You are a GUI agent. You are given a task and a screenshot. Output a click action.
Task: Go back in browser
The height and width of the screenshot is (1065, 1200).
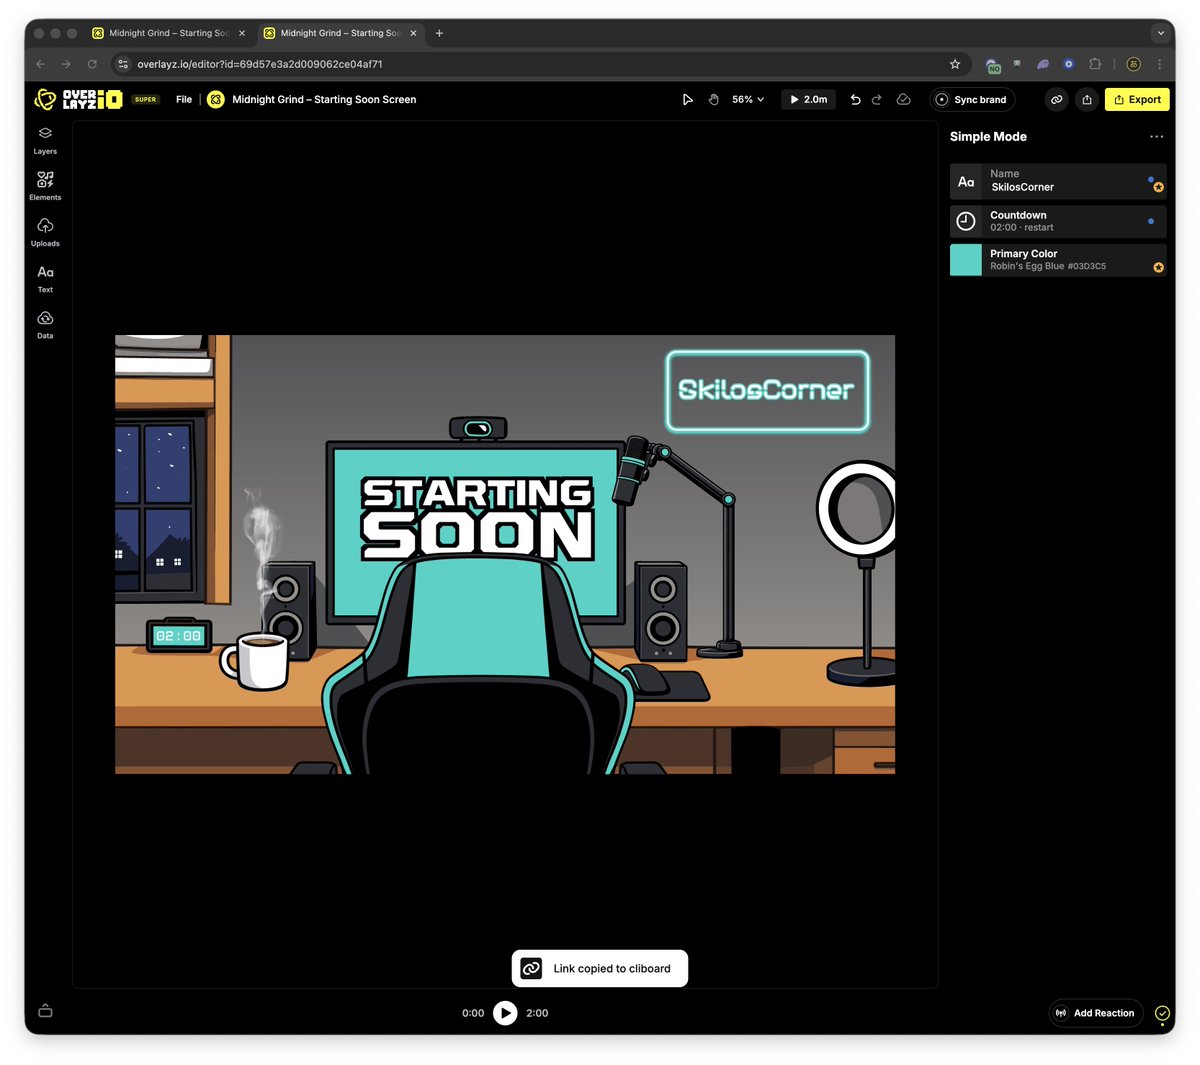click(x=41, y=64)
